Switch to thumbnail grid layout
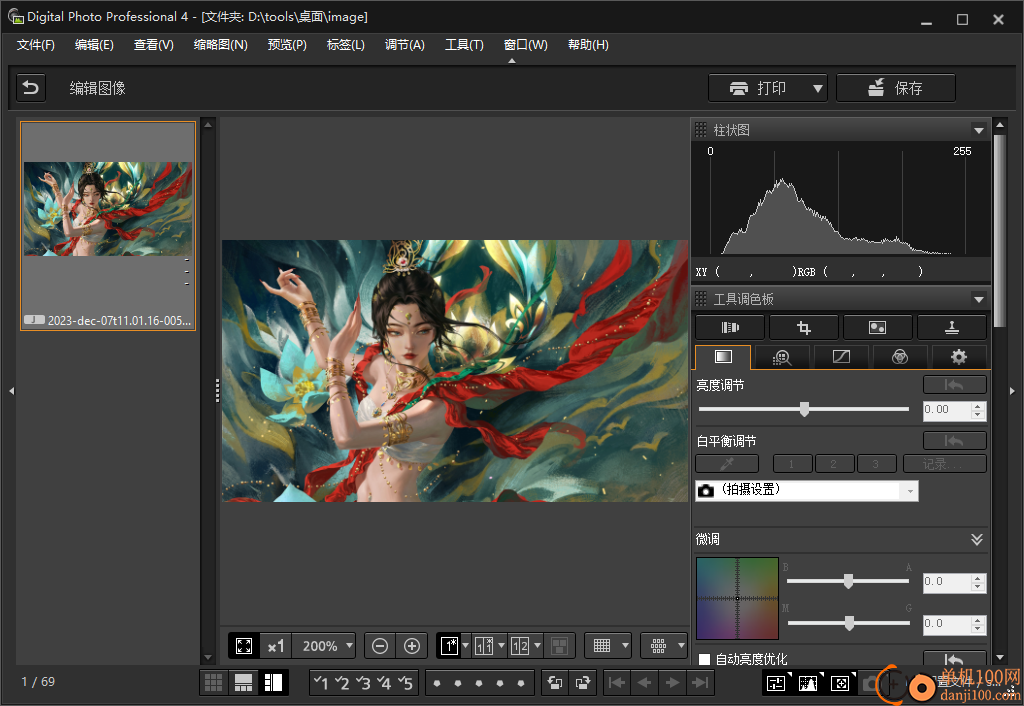The image size is (1024, 706). click(214, 682)
